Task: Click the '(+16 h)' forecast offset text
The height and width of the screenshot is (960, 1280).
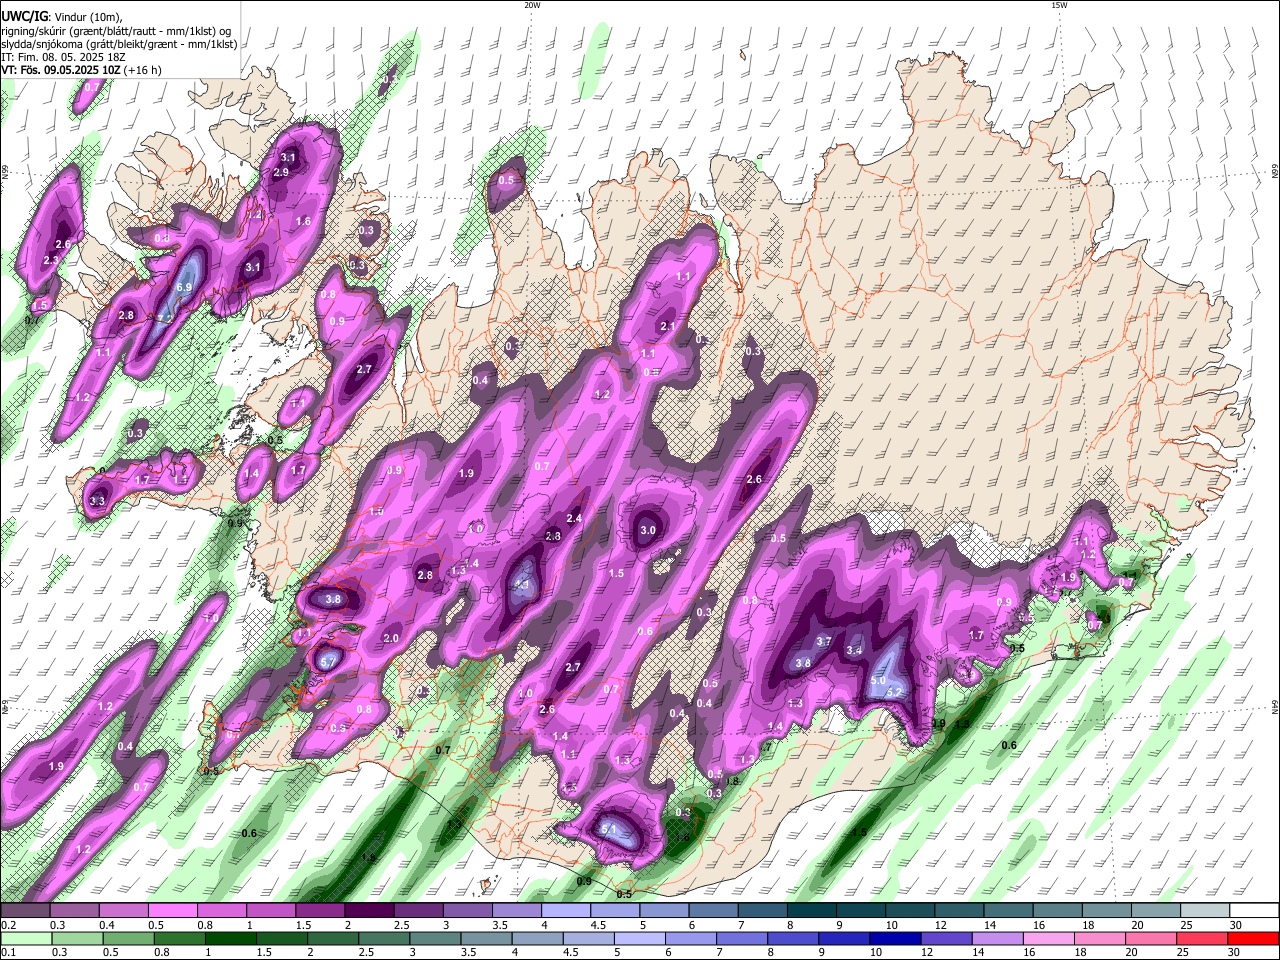Action: (x=144, y=70)
